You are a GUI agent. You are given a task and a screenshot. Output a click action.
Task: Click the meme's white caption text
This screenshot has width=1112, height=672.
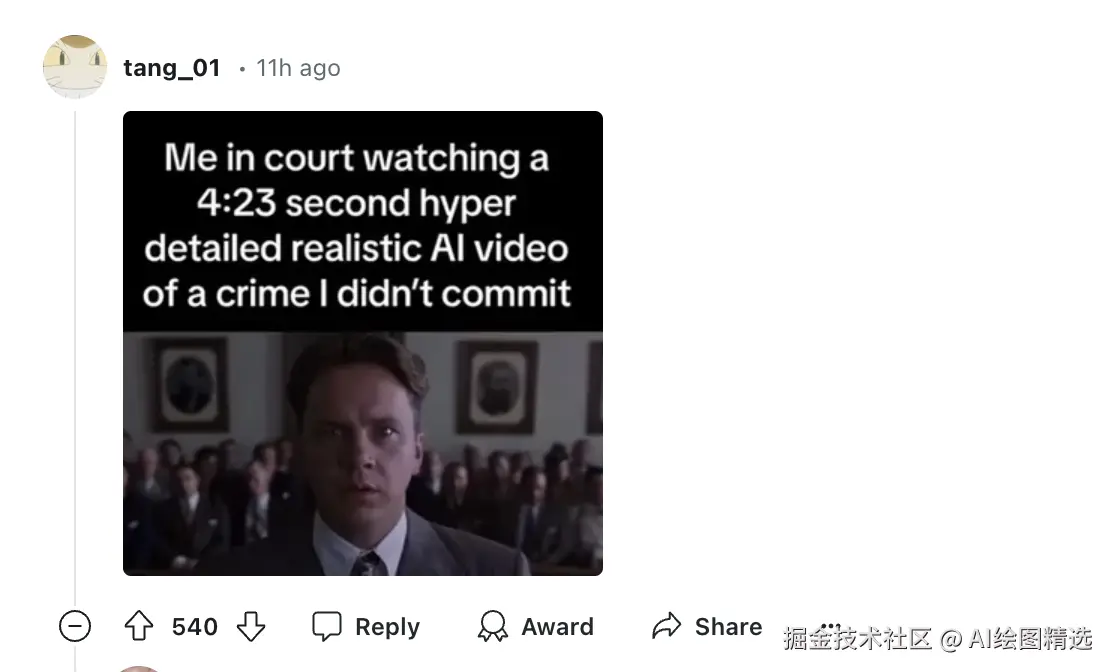(357, 225)
